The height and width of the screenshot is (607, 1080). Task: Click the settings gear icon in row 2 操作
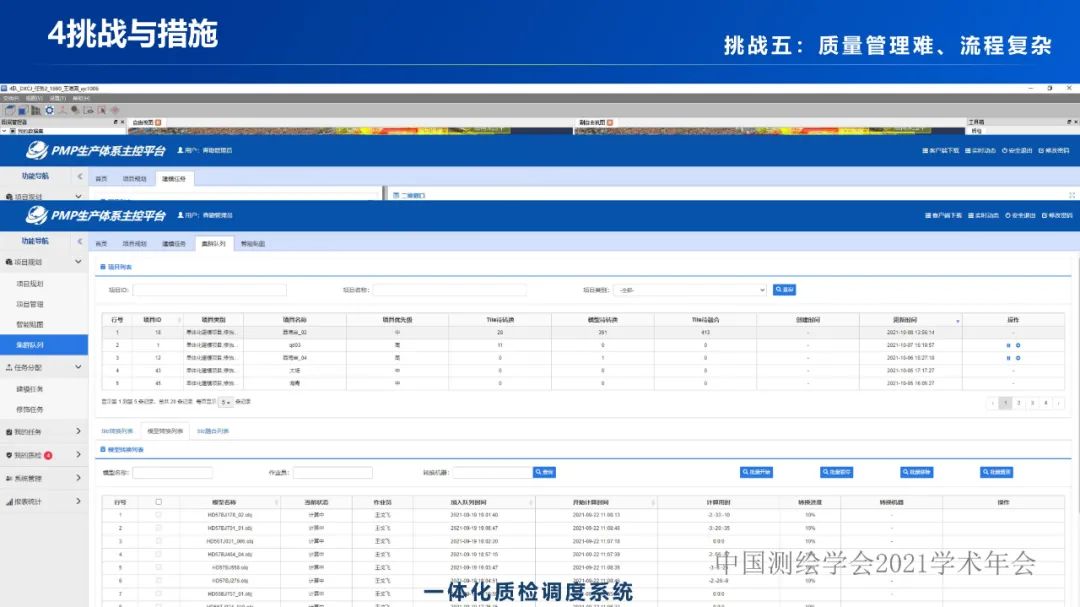point(1018,345)
